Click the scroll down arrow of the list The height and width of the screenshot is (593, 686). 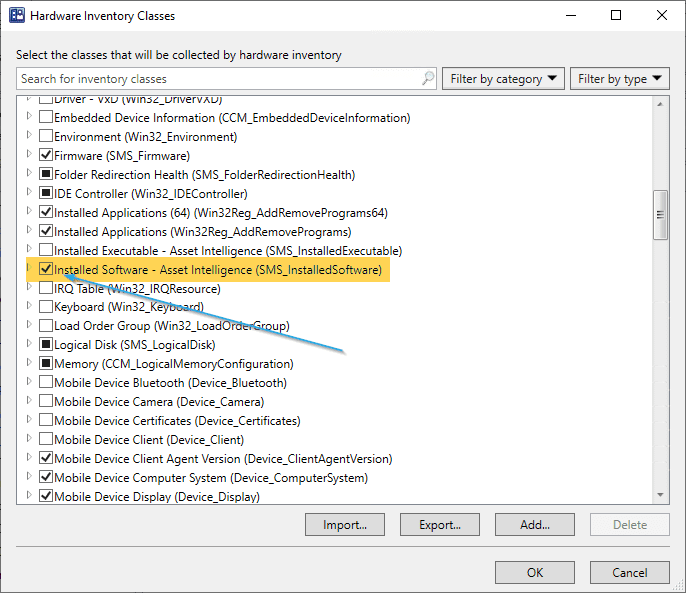point(660,495)
